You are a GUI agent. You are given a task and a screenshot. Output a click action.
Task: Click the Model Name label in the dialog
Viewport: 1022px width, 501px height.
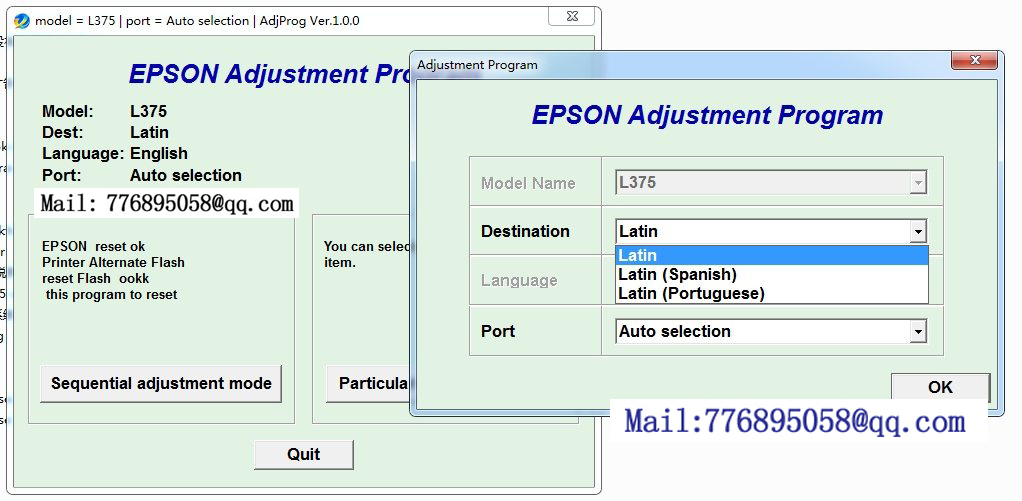[528, 183]
